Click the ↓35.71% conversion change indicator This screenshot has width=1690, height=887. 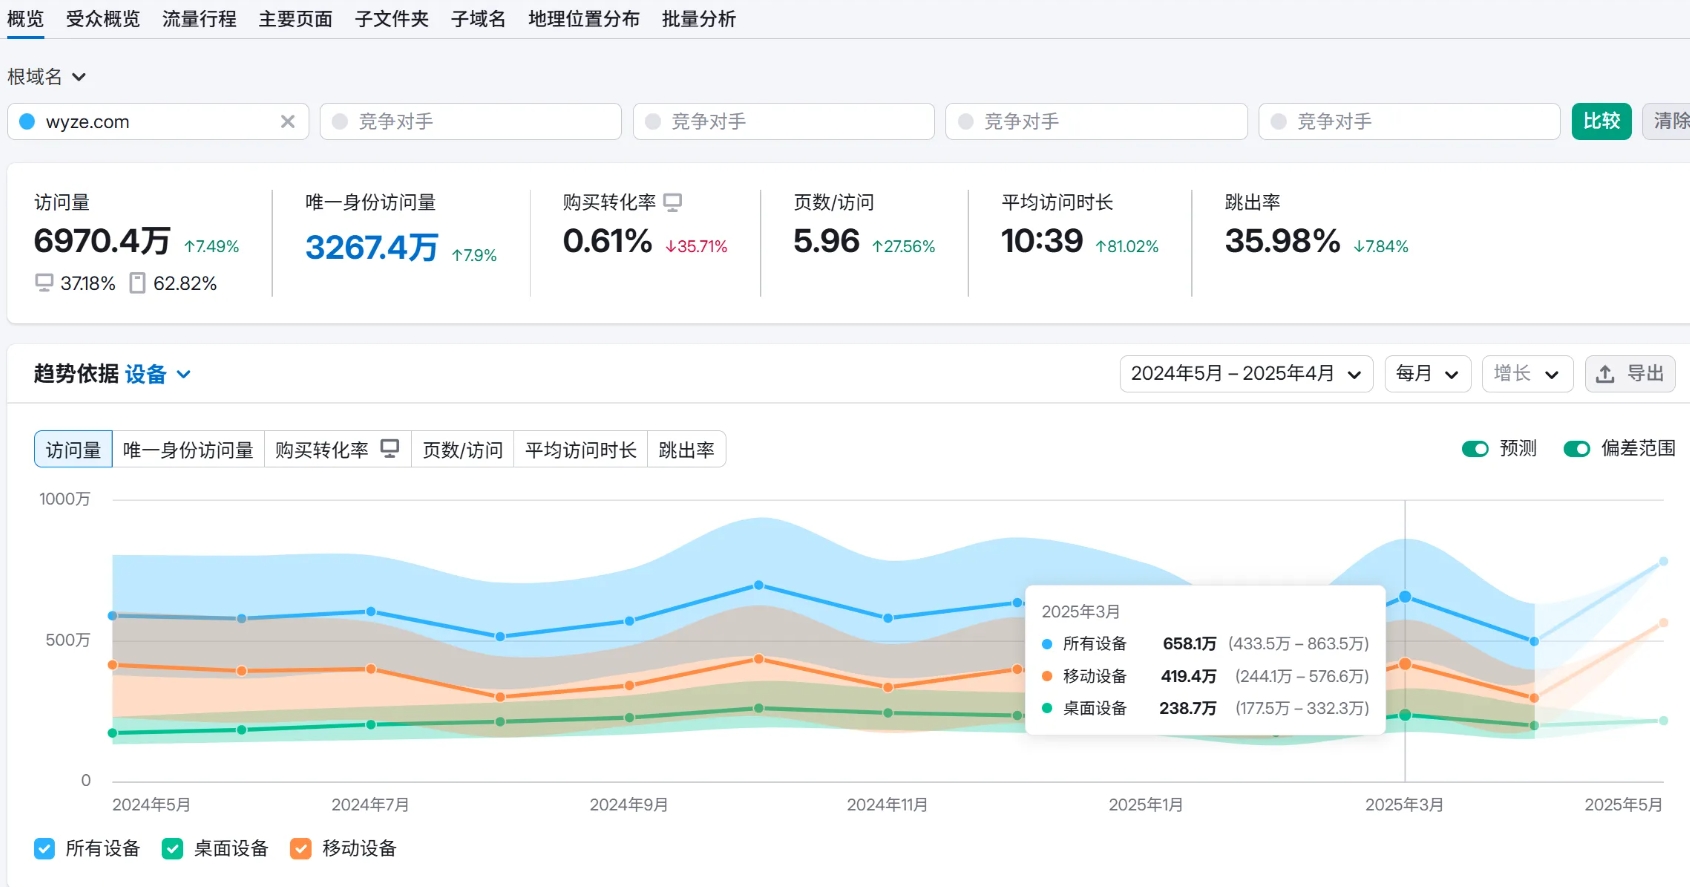click(696, 246)
